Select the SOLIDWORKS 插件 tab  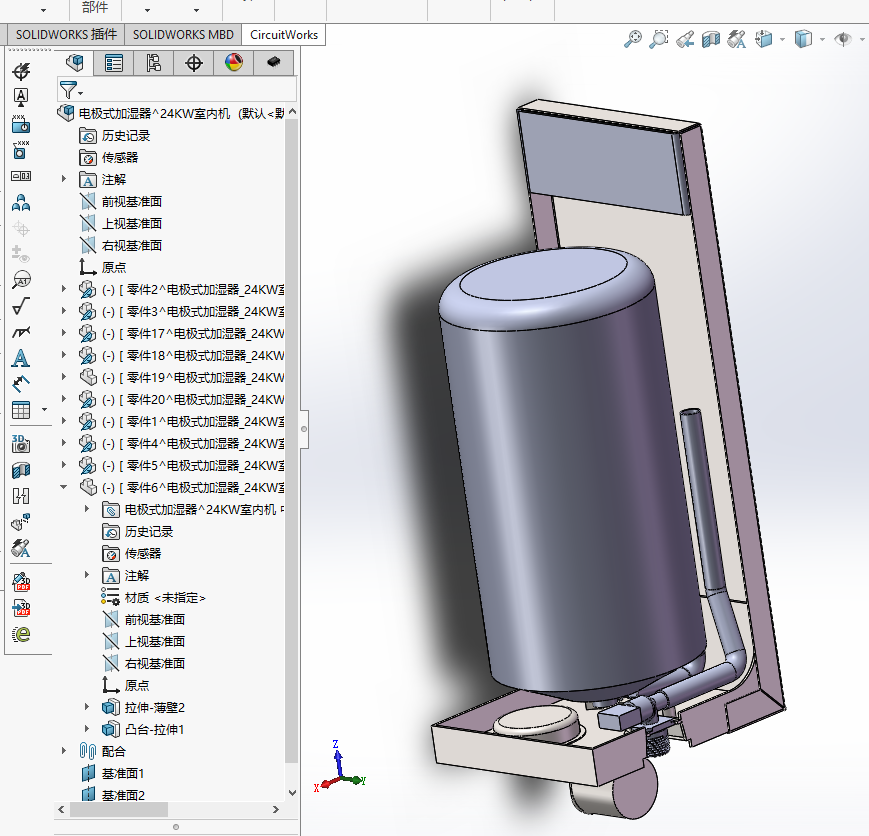tap(66, 34)
